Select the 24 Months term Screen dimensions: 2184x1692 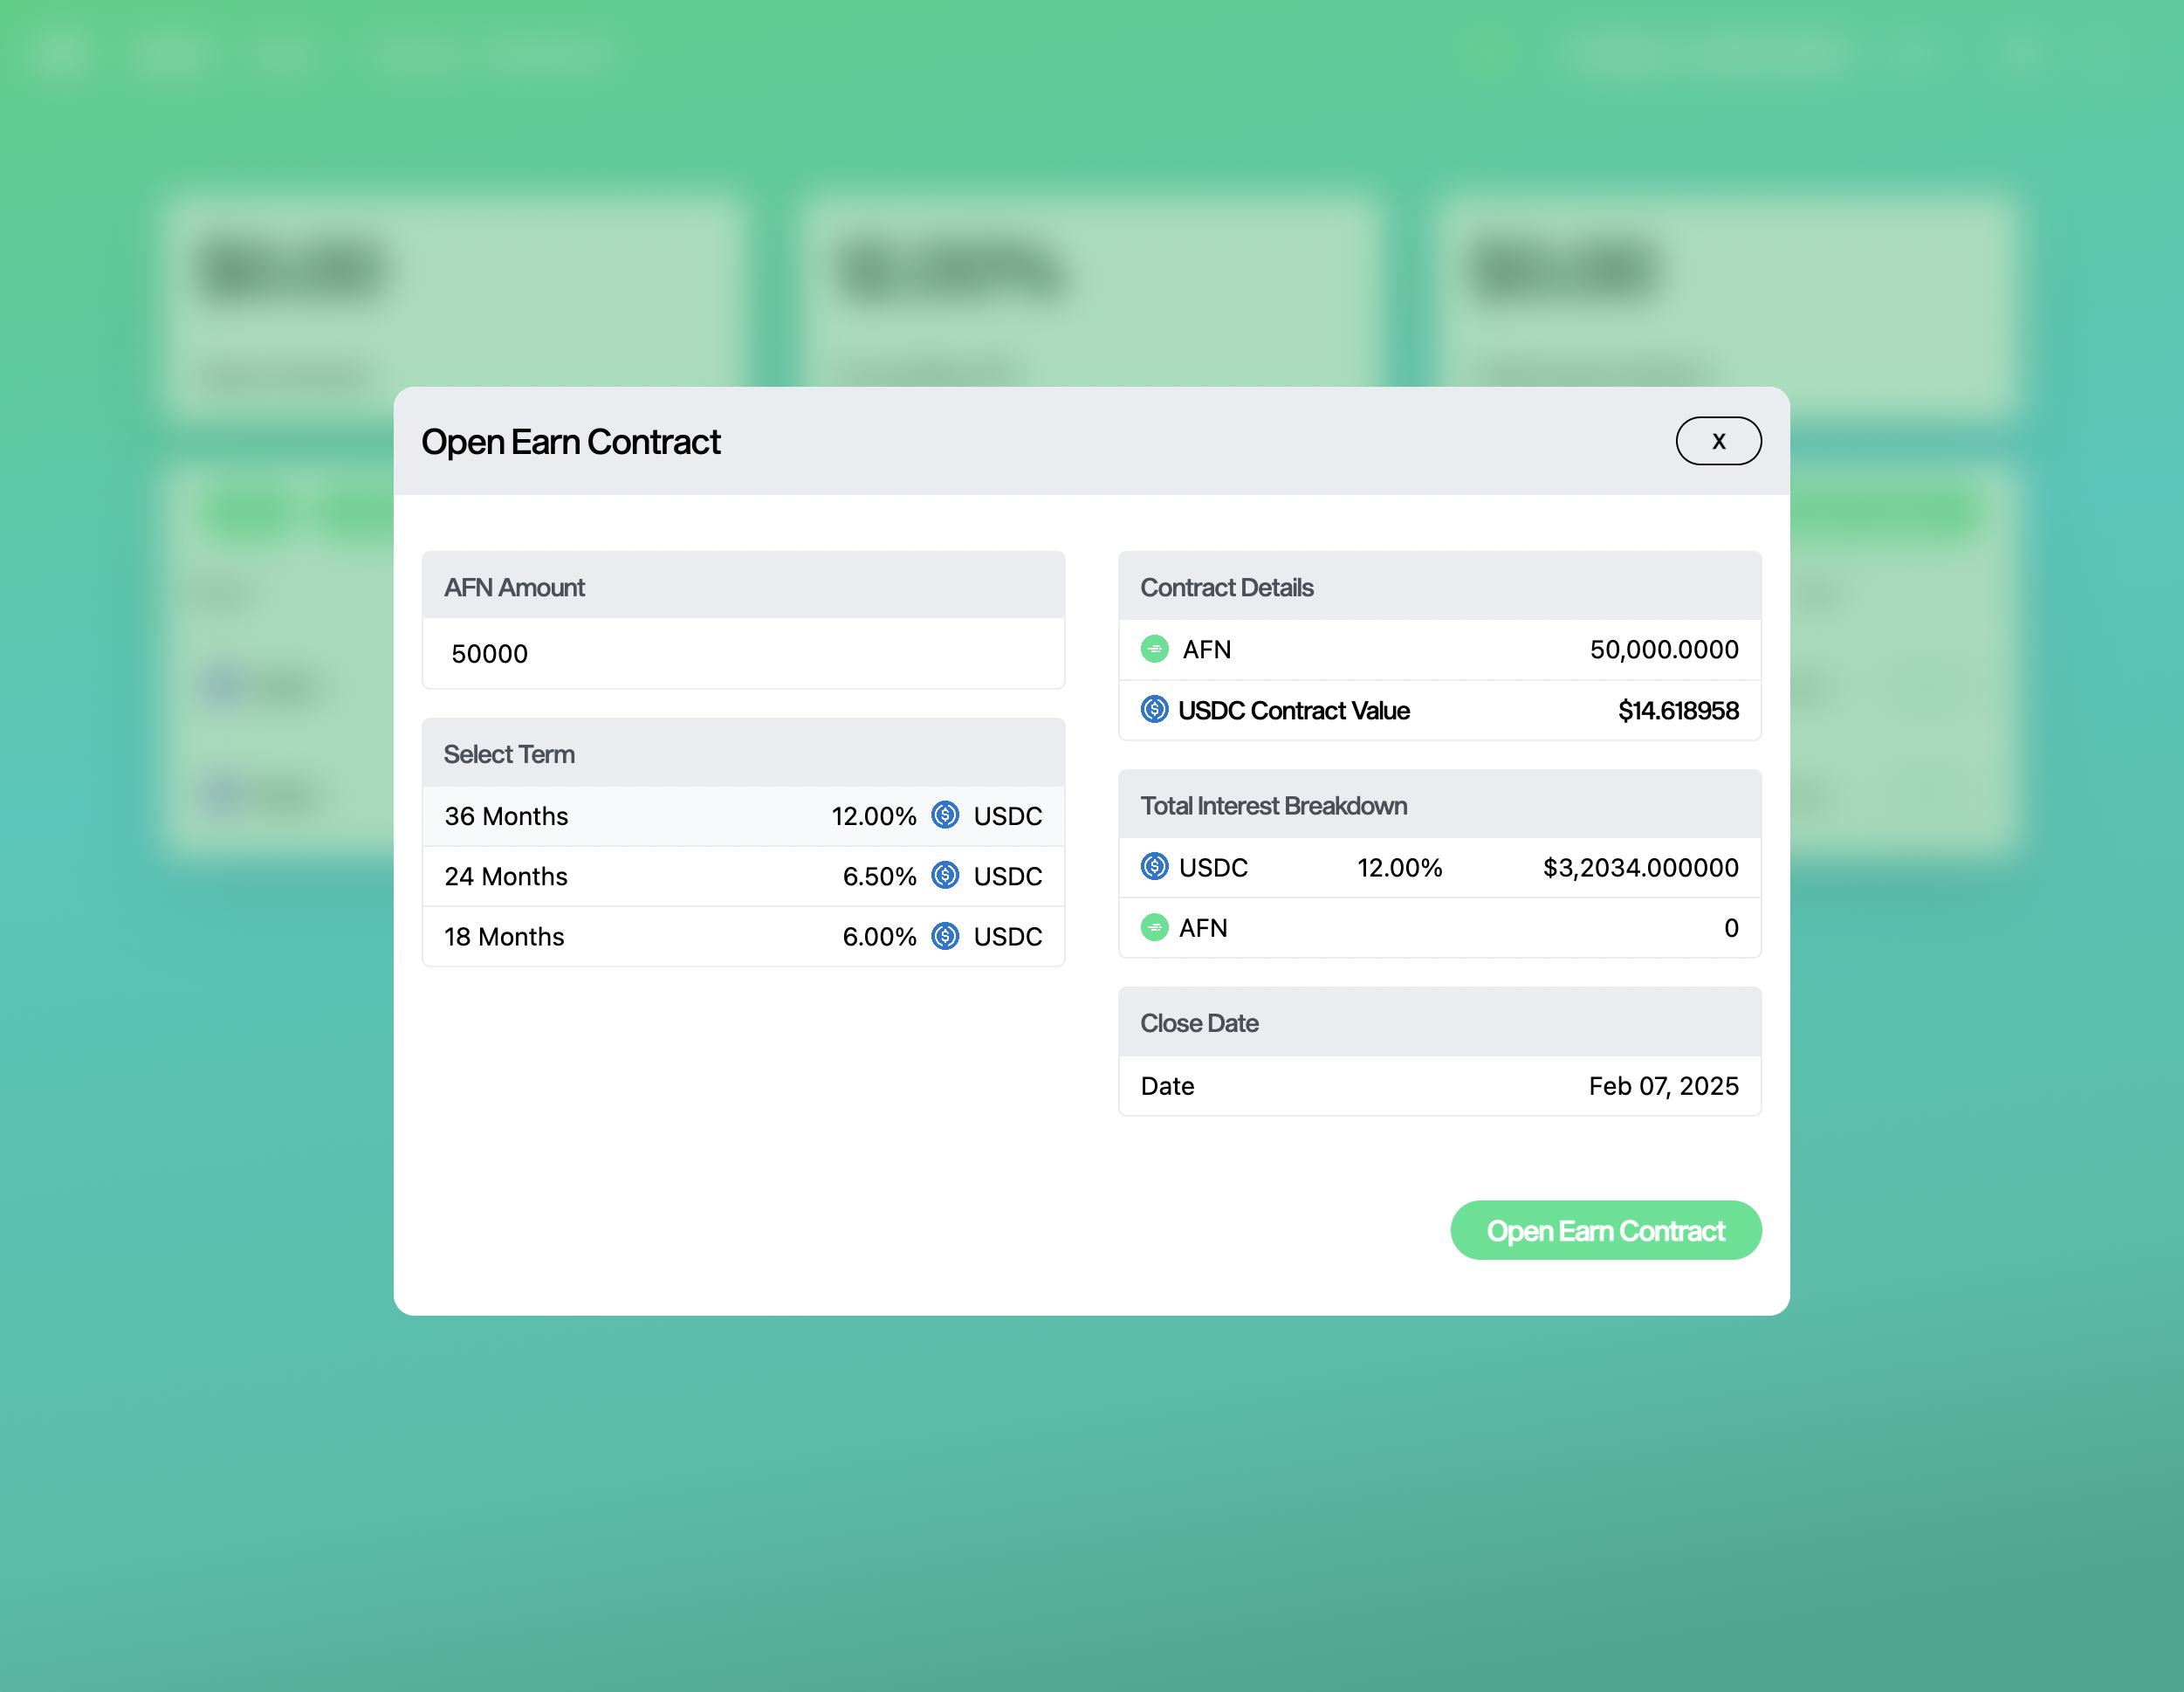(506, 876)
